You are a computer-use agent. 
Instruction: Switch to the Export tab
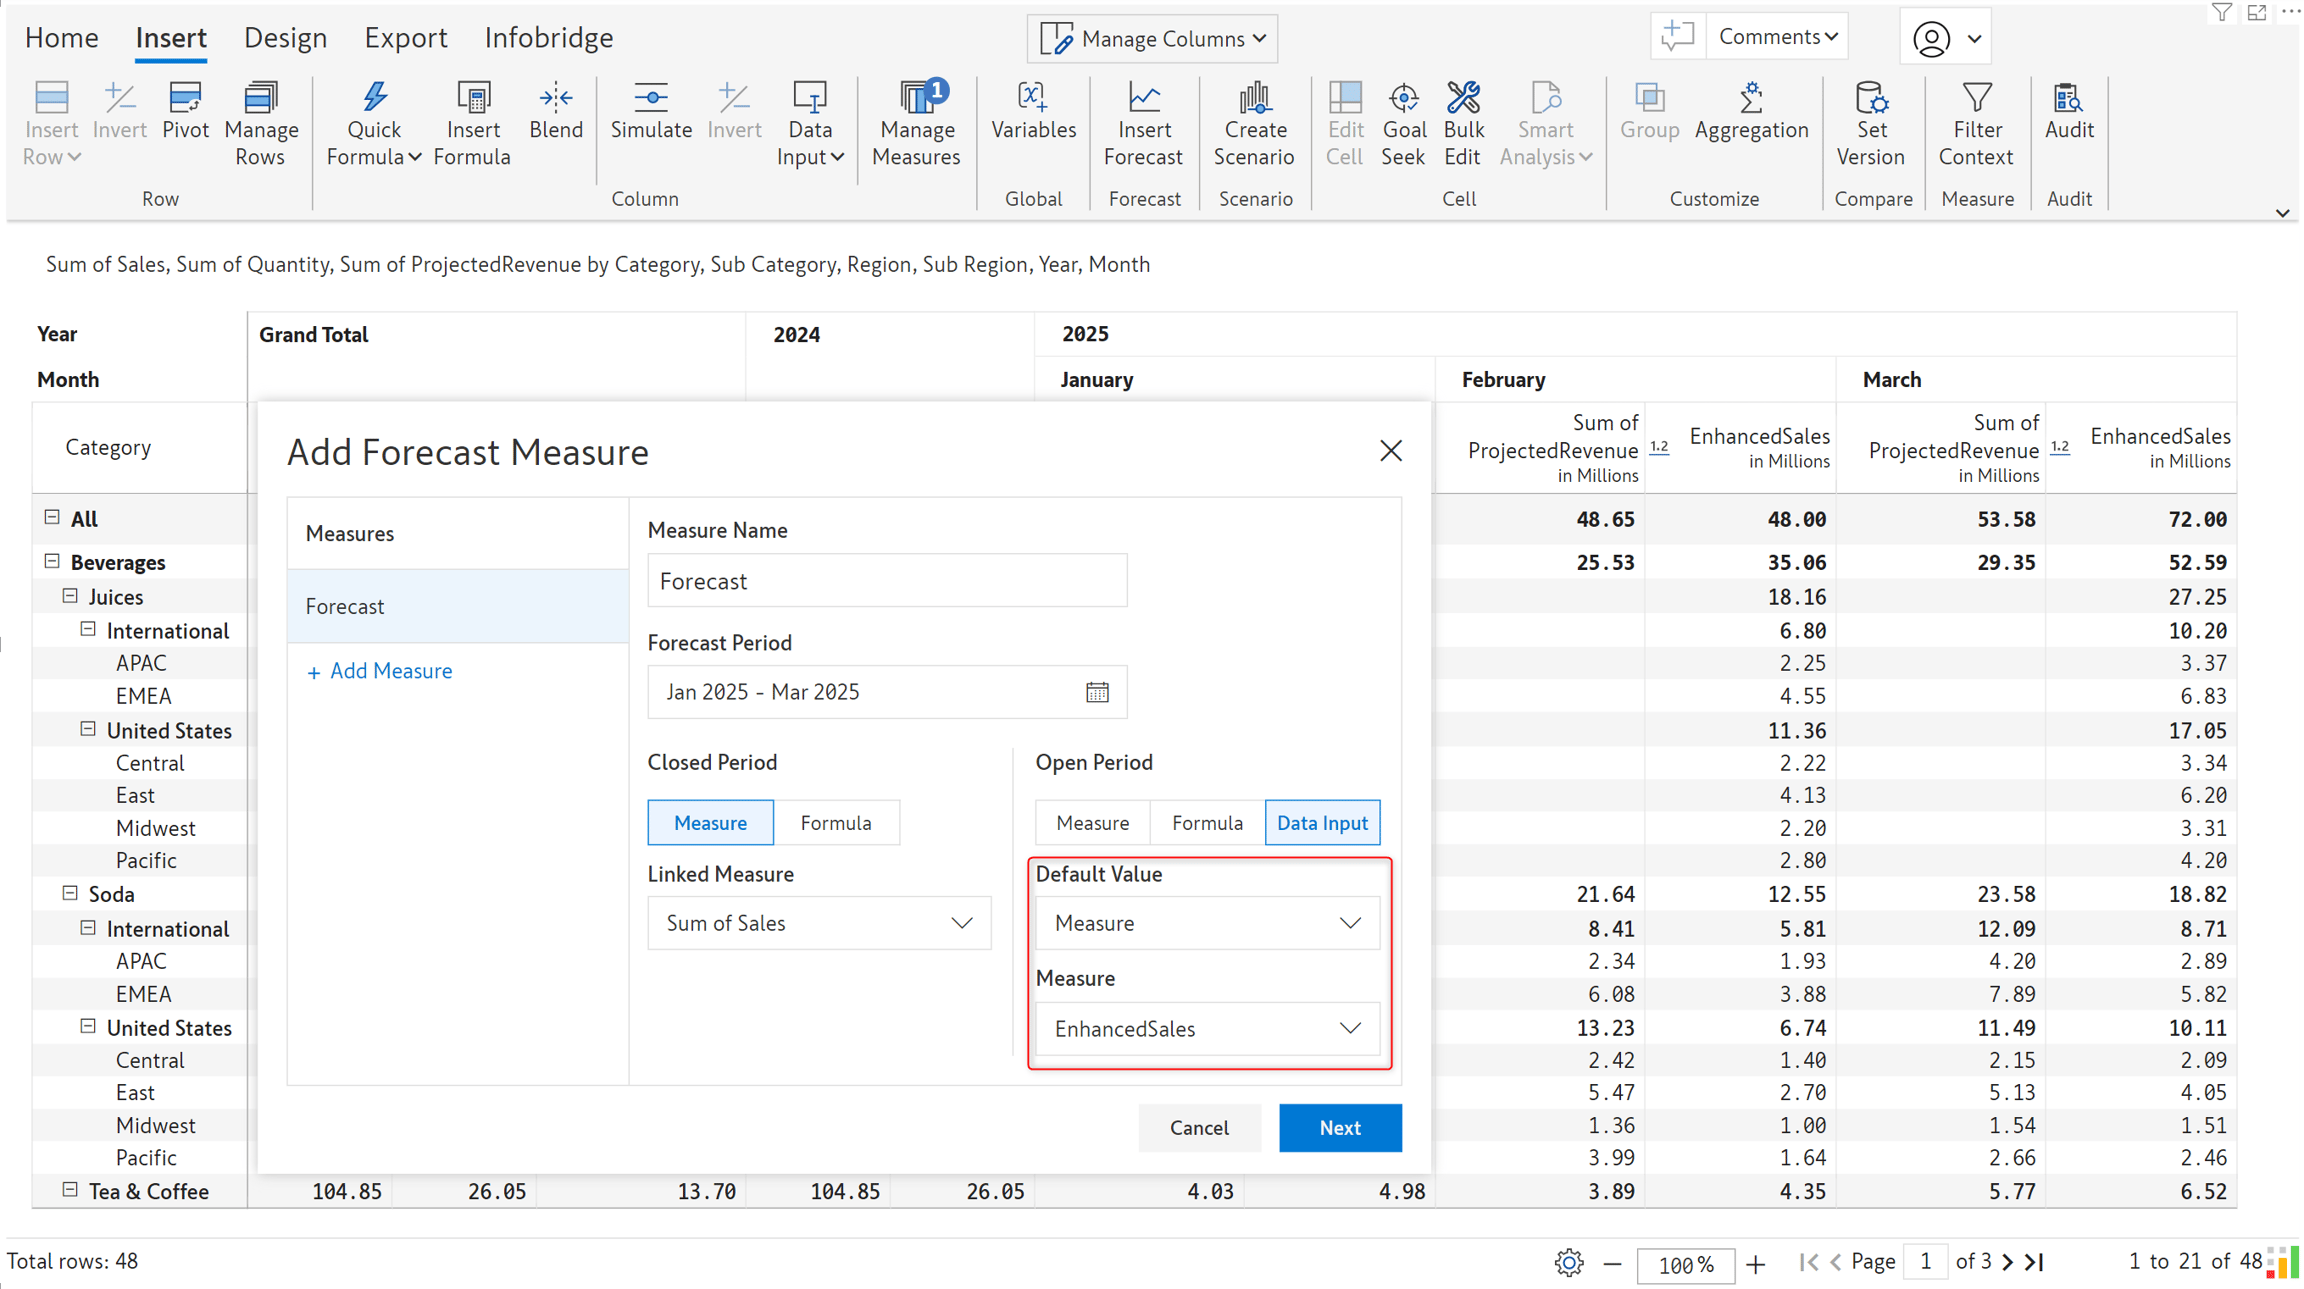pos(405,38)
